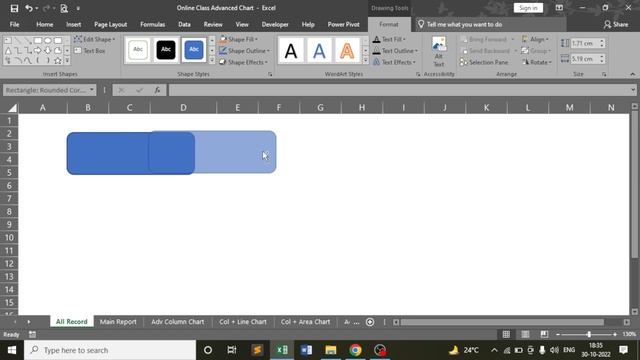Click the zoom slider handle
The image size is (640, 360).
pyautogui.click(x=589, y=334)
